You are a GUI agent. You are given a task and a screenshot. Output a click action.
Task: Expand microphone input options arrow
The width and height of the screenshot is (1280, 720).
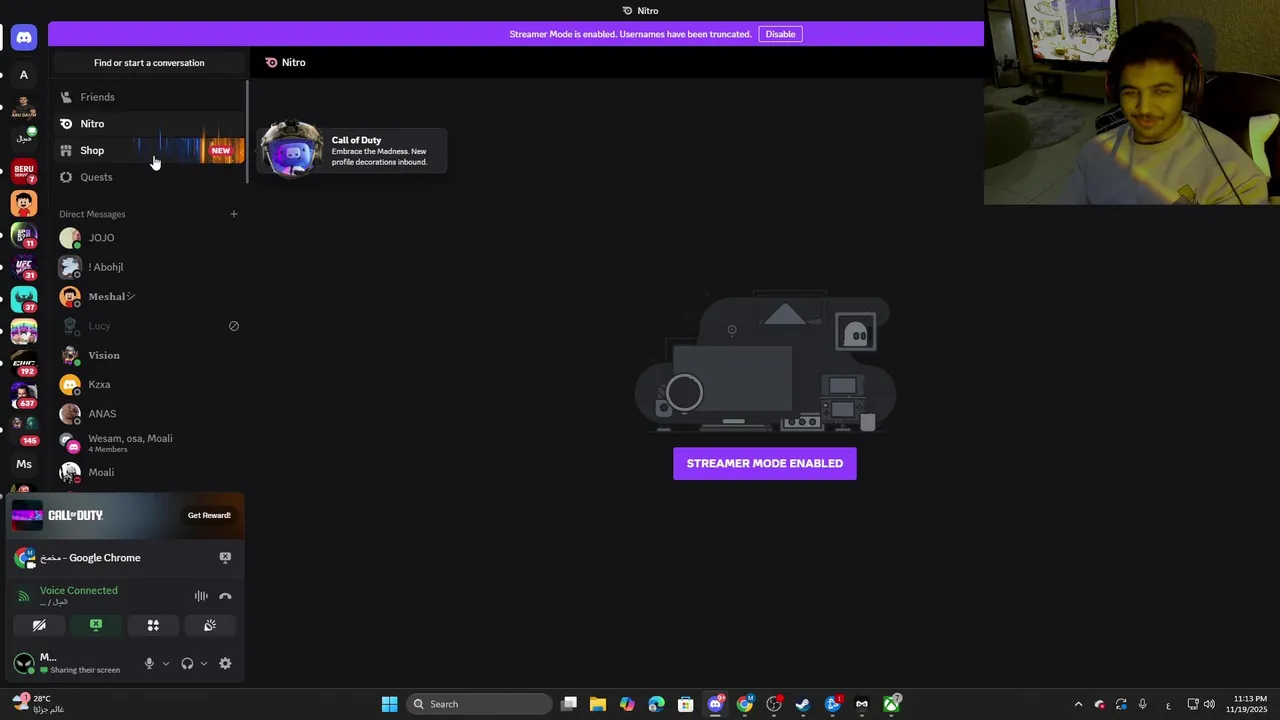(166, 664)
